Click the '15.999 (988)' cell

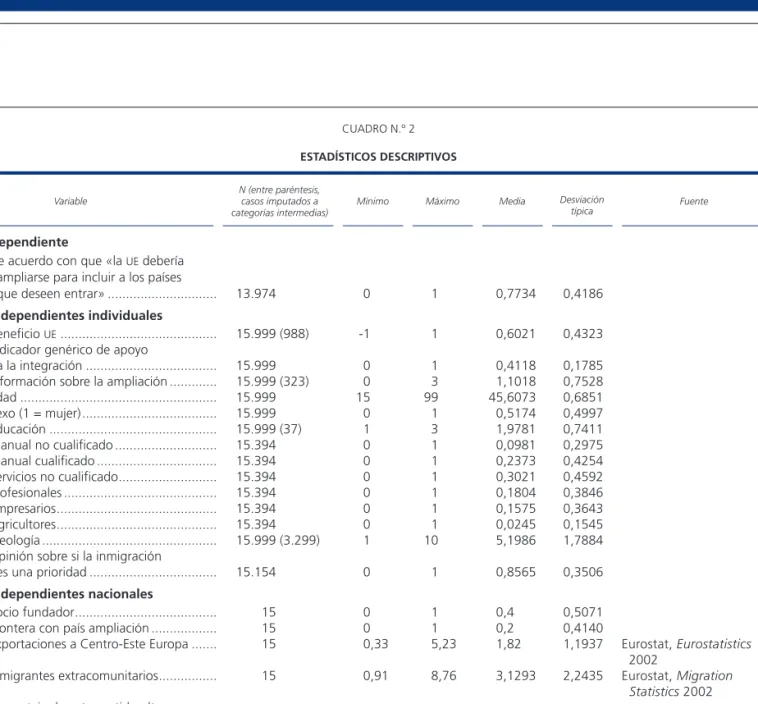click(272, 334)
